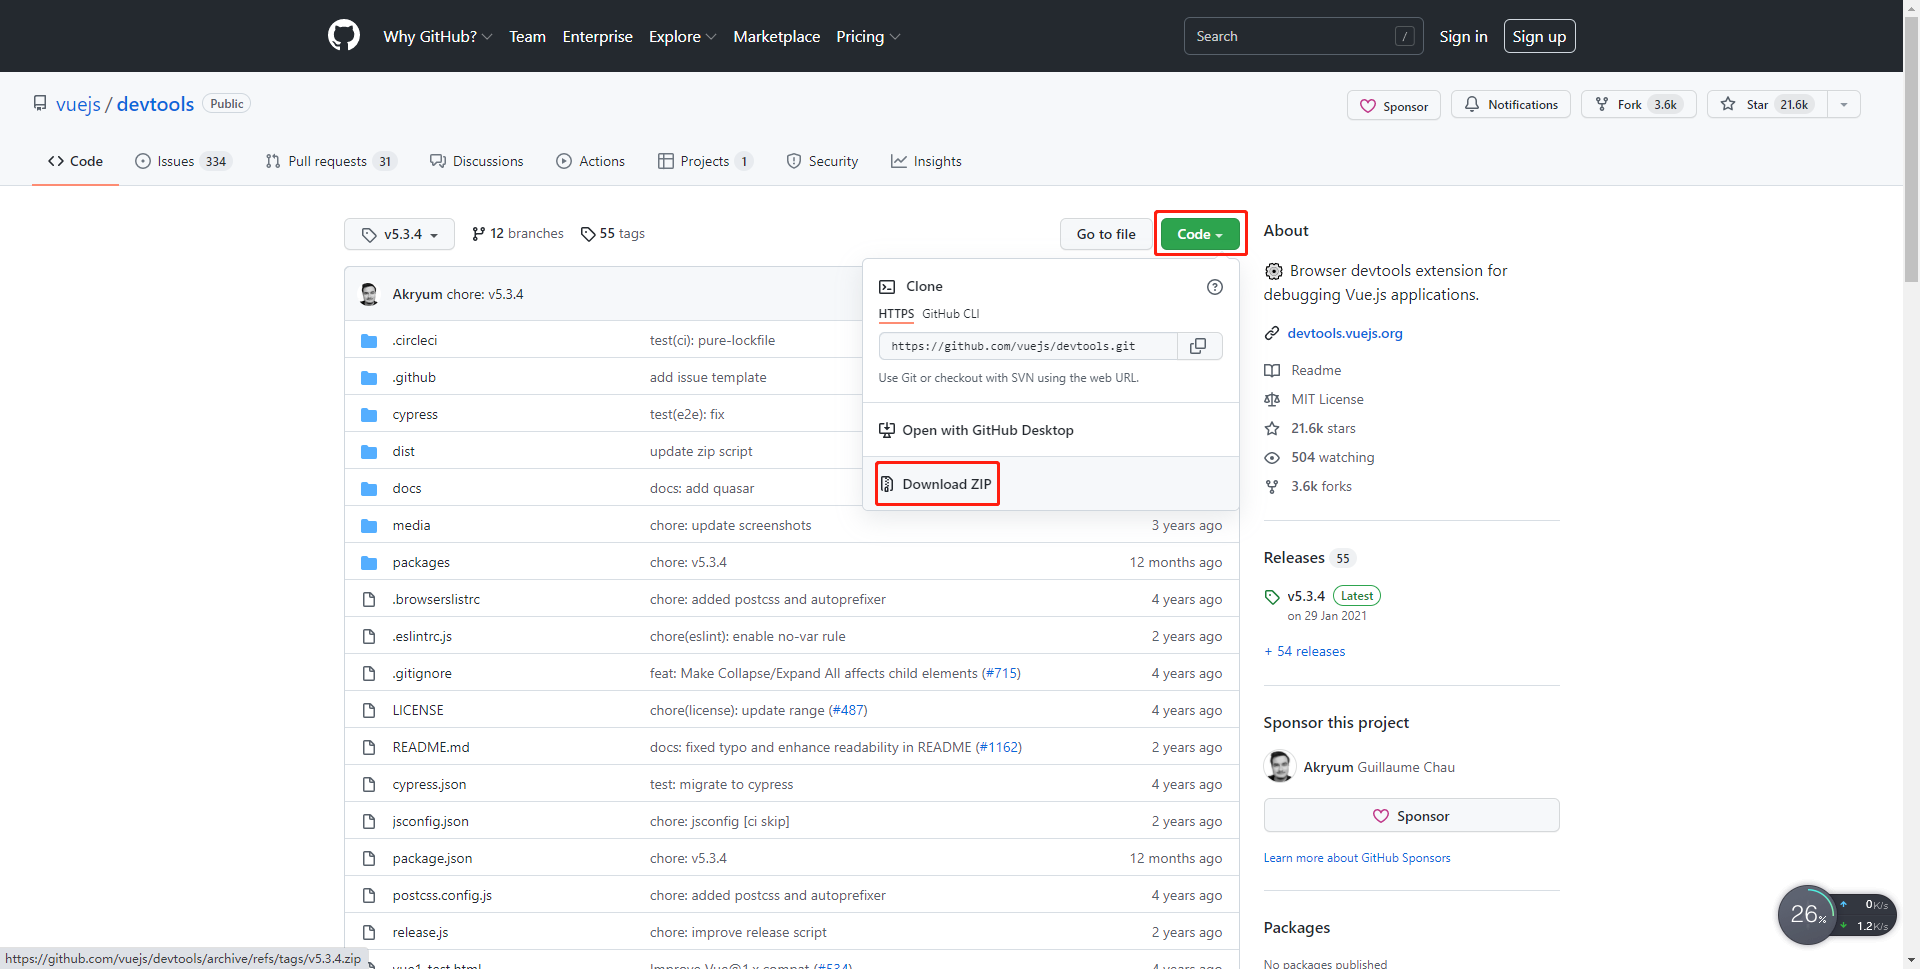Open the v5.3.4 branch selector dropdown

pyautogui.click(x=399, y=234)
